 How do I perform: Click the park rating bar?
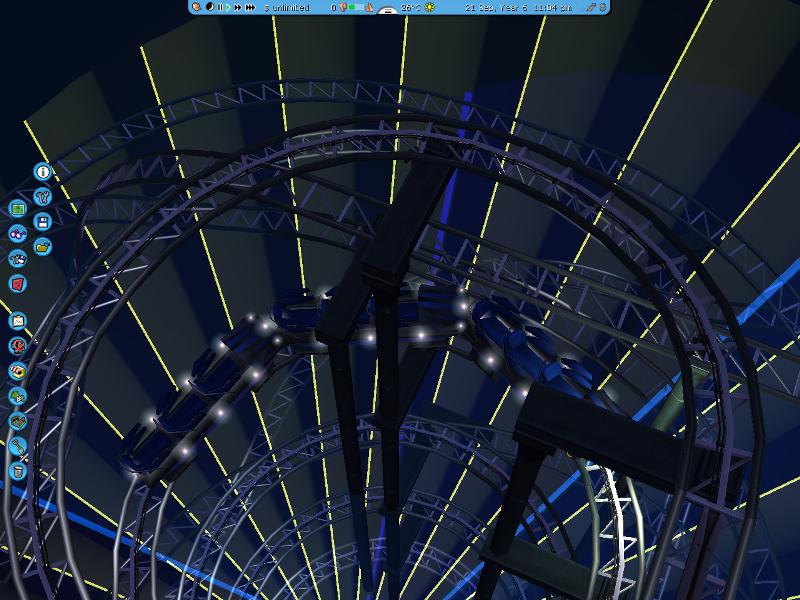pyautogui.click(x=356, y=7)
